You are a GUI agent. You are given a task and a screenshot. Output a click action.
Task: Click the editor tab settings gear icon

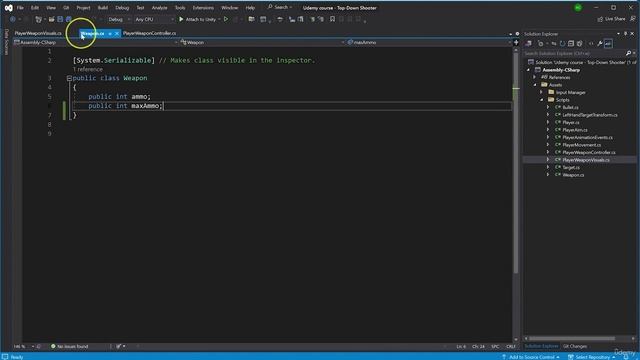[x=517, y=34]
